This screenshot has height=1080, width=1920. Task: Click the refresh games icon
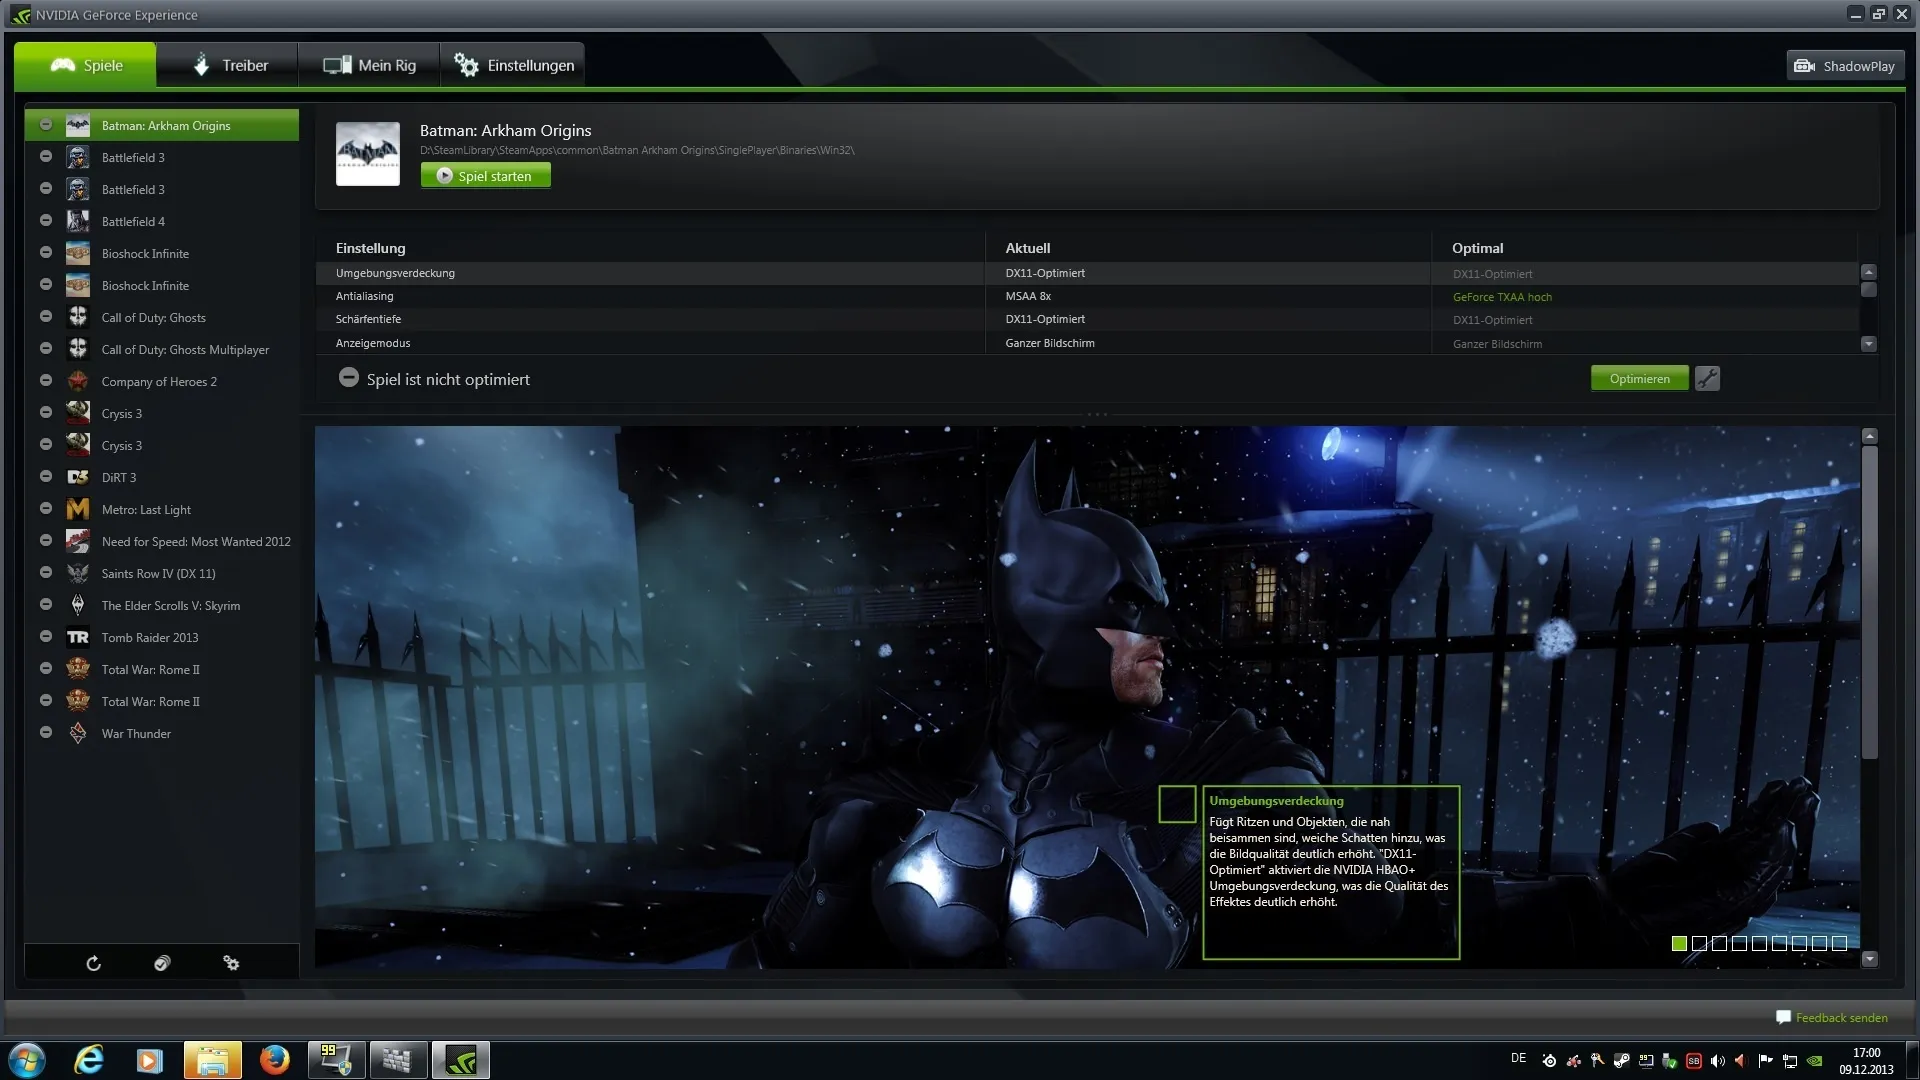(x=93, y=963)
